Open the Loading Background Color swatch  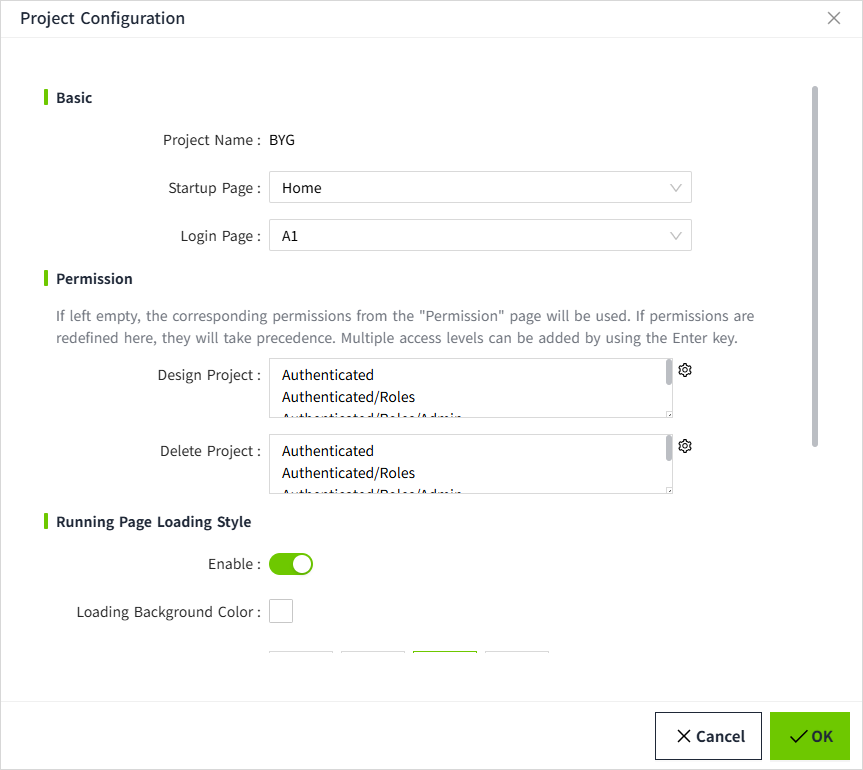tap(281, 611)
